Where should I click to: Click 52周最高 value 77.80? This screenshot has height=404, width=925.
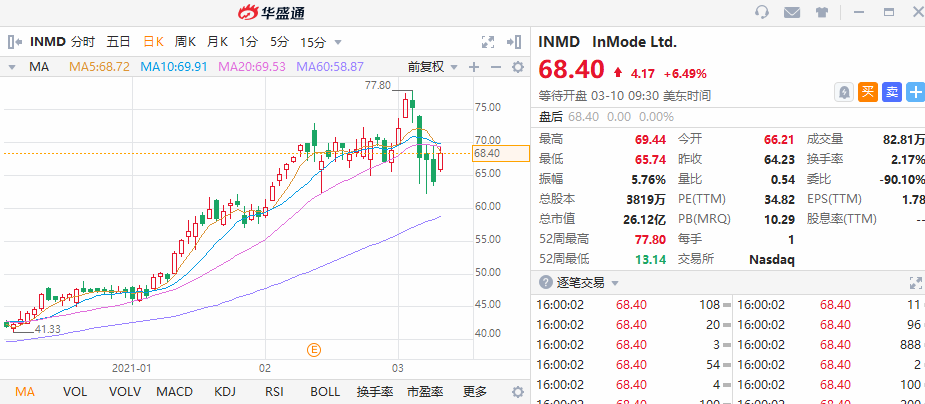[651, 239]
